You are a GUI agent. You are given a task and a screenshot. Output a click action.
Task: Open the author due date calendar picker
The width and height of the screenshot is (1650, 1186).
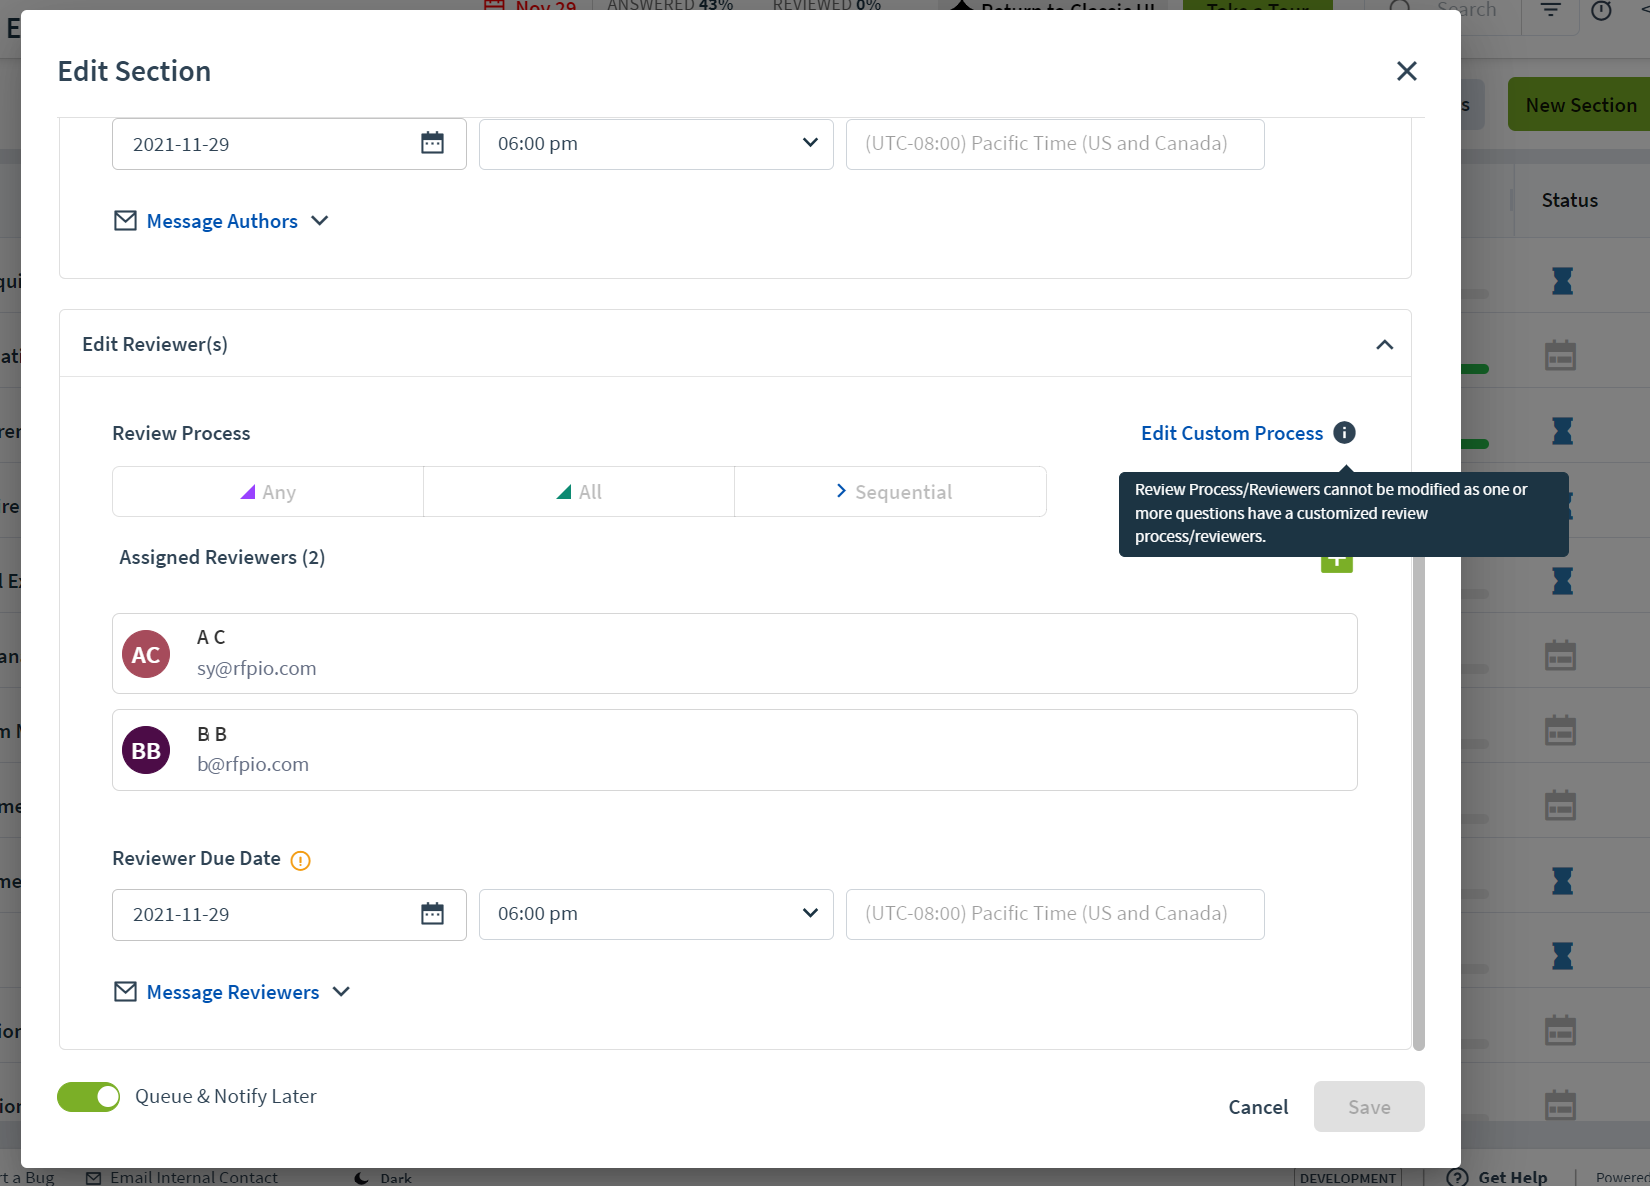tap(432, 143)
